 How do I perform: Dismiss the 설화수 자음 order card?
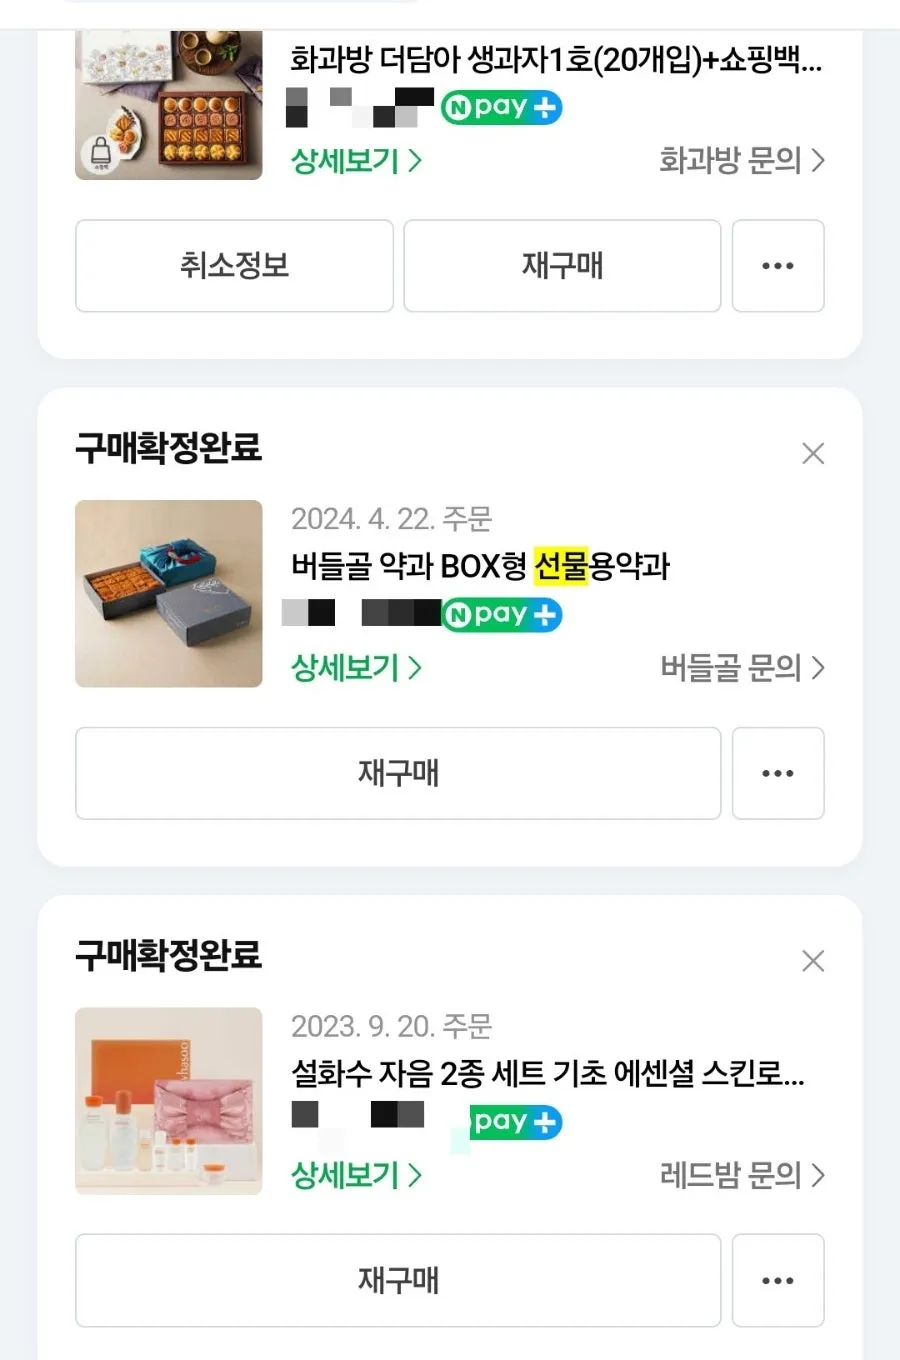click(813, 961)
